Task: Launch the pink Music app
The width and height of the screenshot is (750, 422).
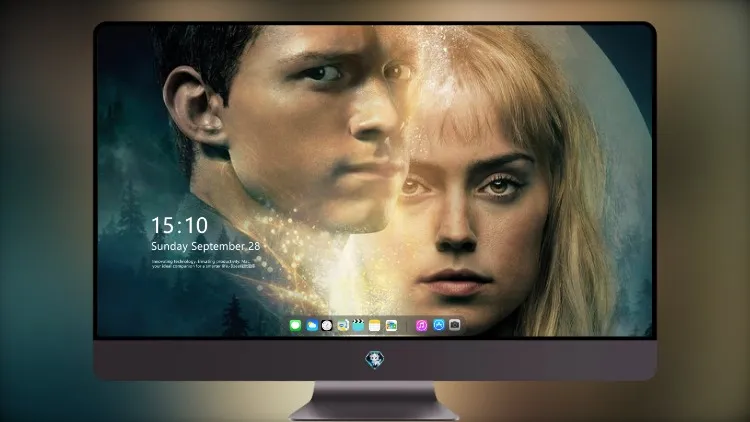Action: point(421,325)
